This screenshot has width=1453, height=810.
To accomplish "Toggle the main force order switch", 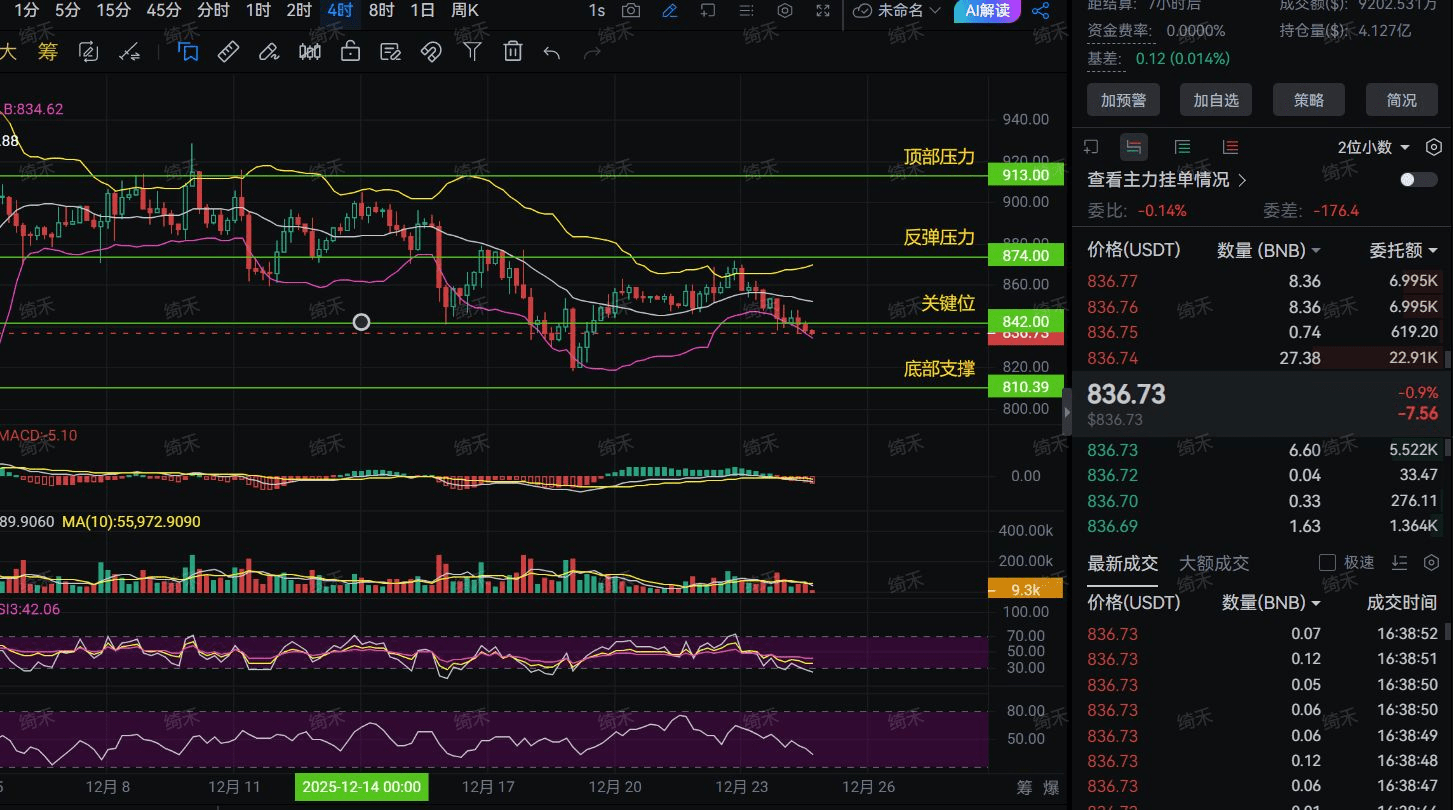I will pos(1419,180).
